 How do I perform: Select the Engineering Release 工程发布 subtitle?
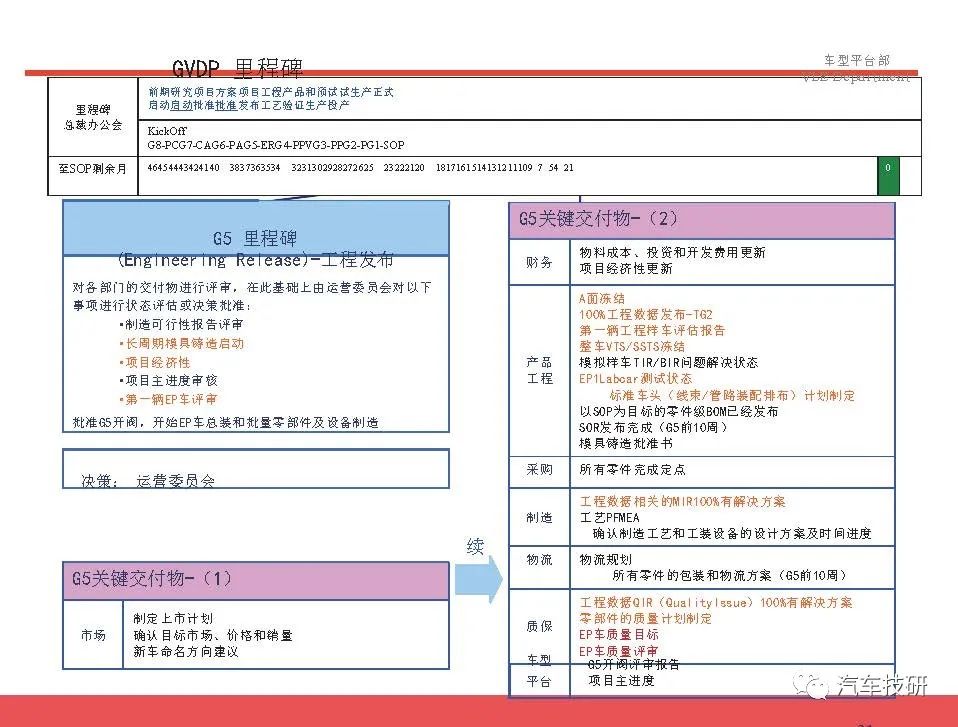[255, 260]
